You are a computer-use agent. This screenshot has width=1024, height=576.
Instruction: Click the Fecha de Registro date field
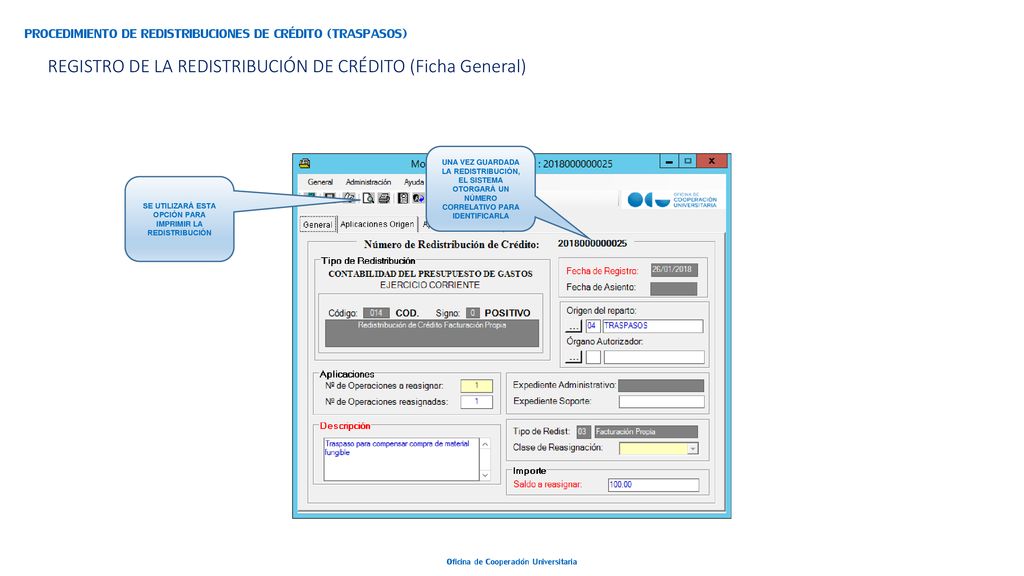(674, 270)
